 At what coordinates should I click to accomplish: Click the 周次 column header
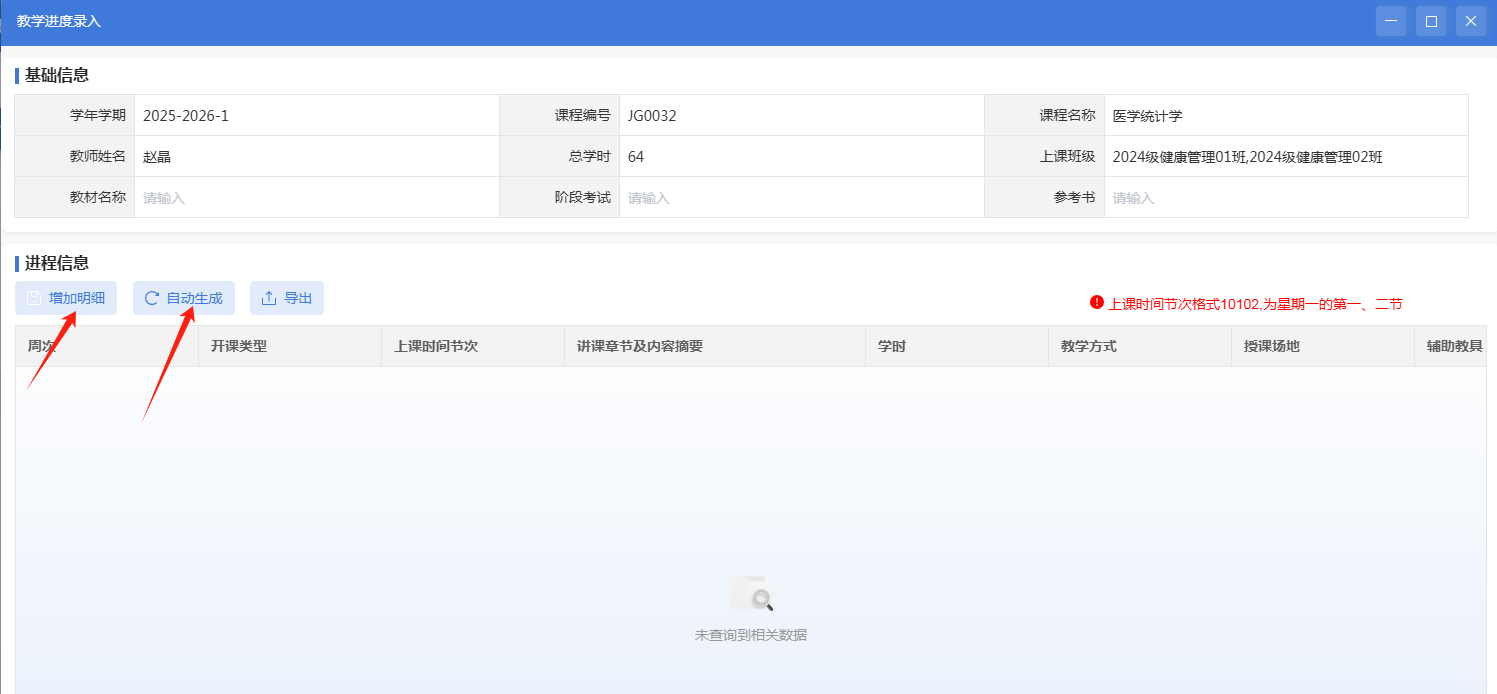[x=42, y=346]
